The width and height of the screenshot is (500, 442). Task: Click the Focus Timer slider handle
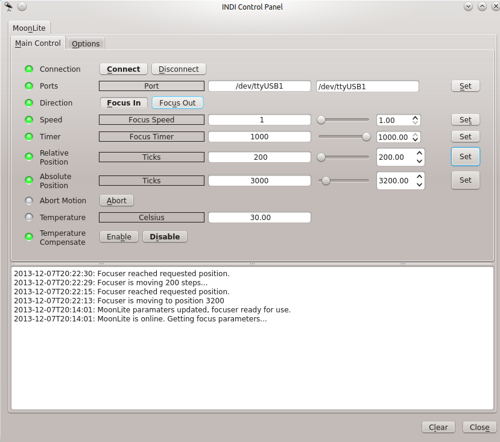[x=366, y=137]
